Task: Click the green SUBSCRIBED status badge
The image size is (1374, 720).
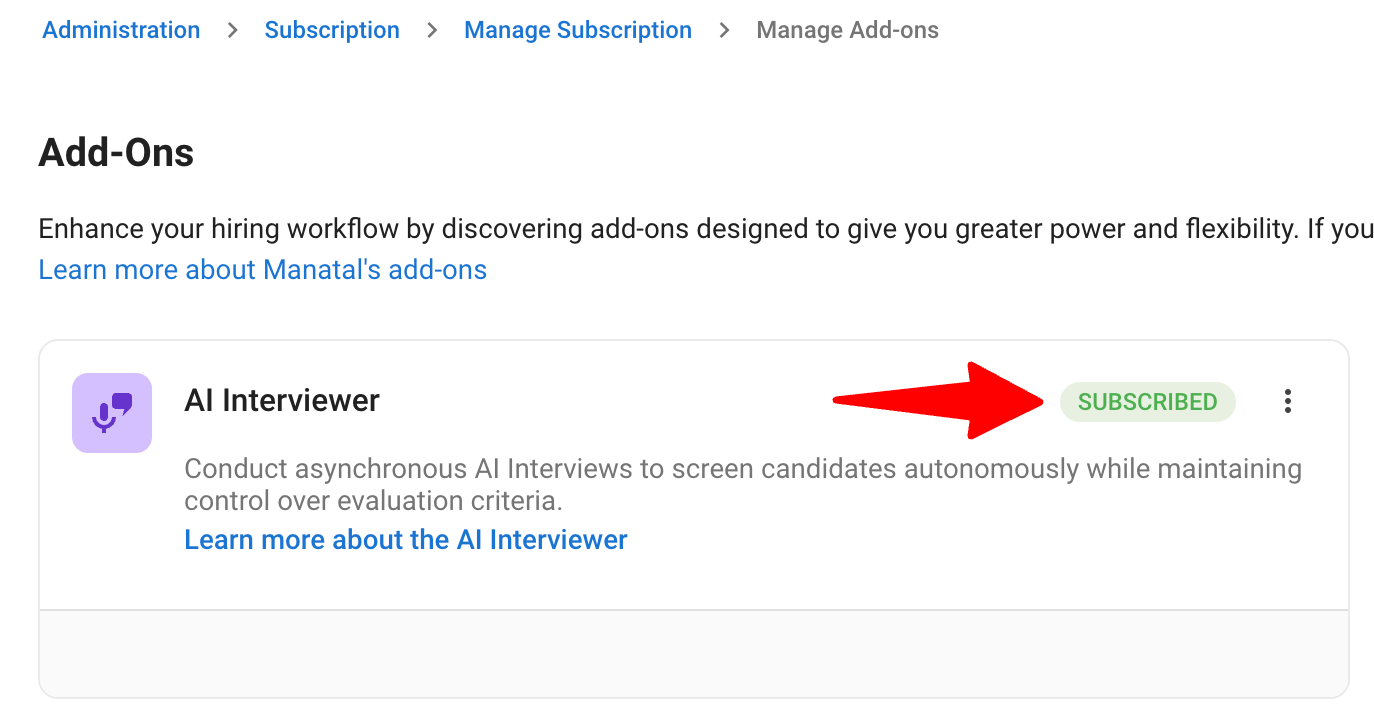Action: click(1147, 402)
